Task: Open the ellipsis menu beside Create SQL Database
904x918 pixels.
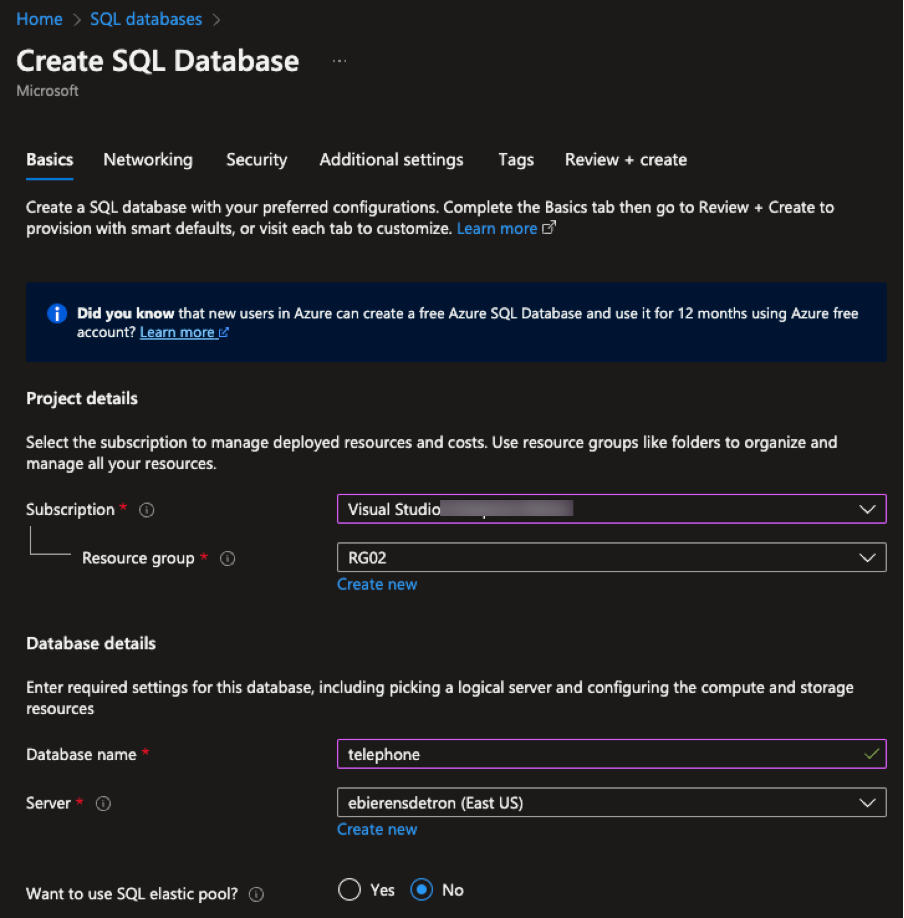Action: point(339,60)
